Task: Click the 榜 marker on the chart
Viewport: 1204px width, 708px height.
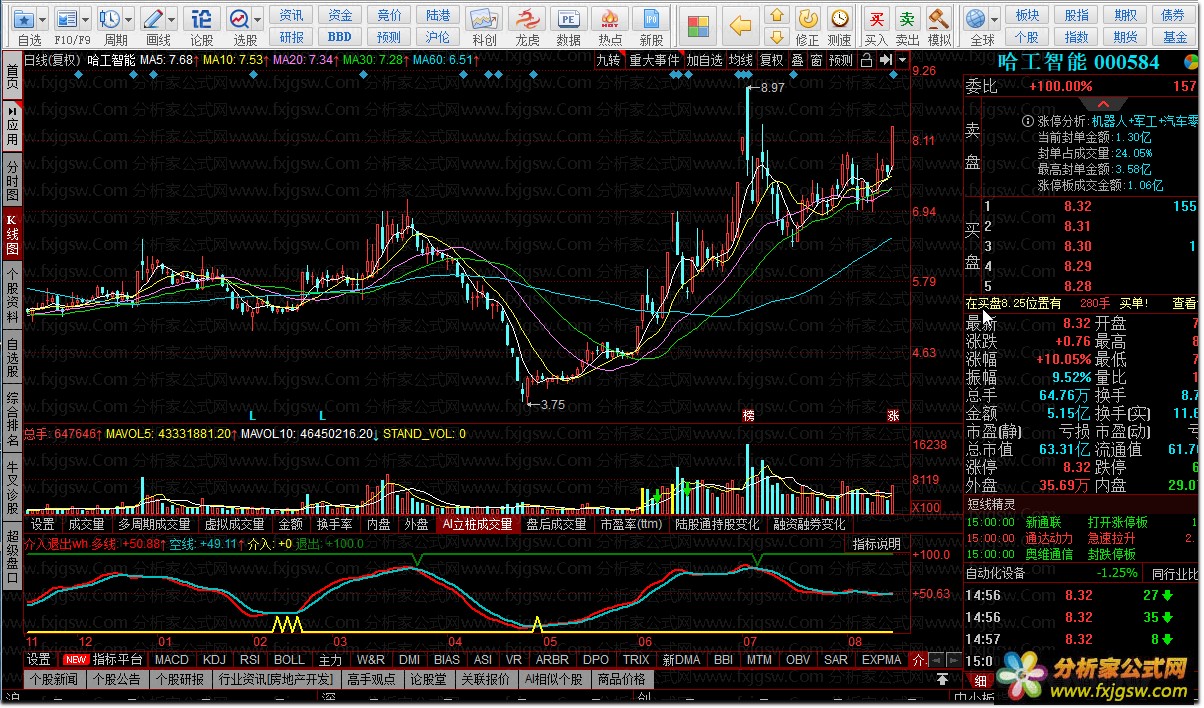Action: click(x=747, y=415)
